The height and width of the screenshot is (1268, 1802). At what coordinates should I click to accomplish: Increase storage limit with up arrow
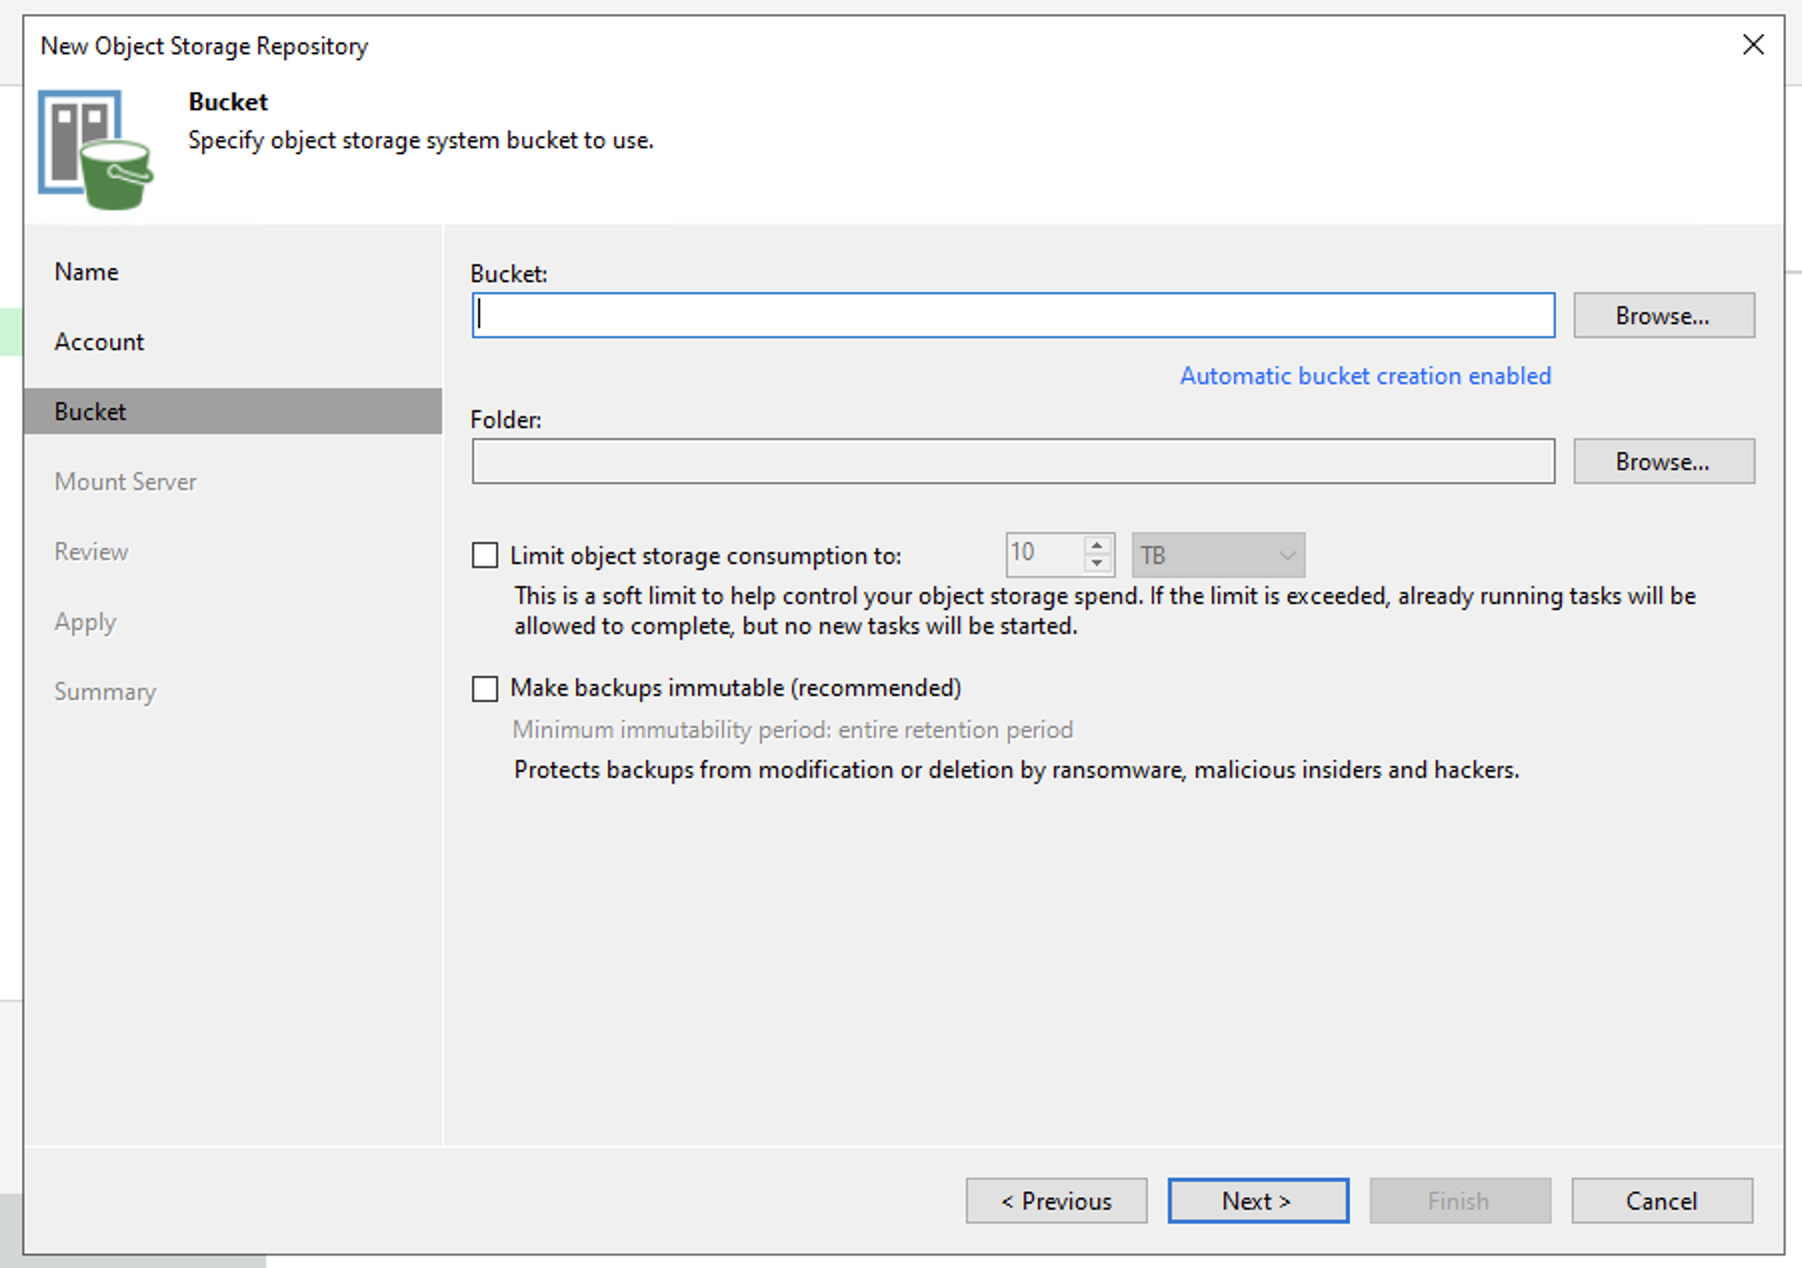(1097, 545)
